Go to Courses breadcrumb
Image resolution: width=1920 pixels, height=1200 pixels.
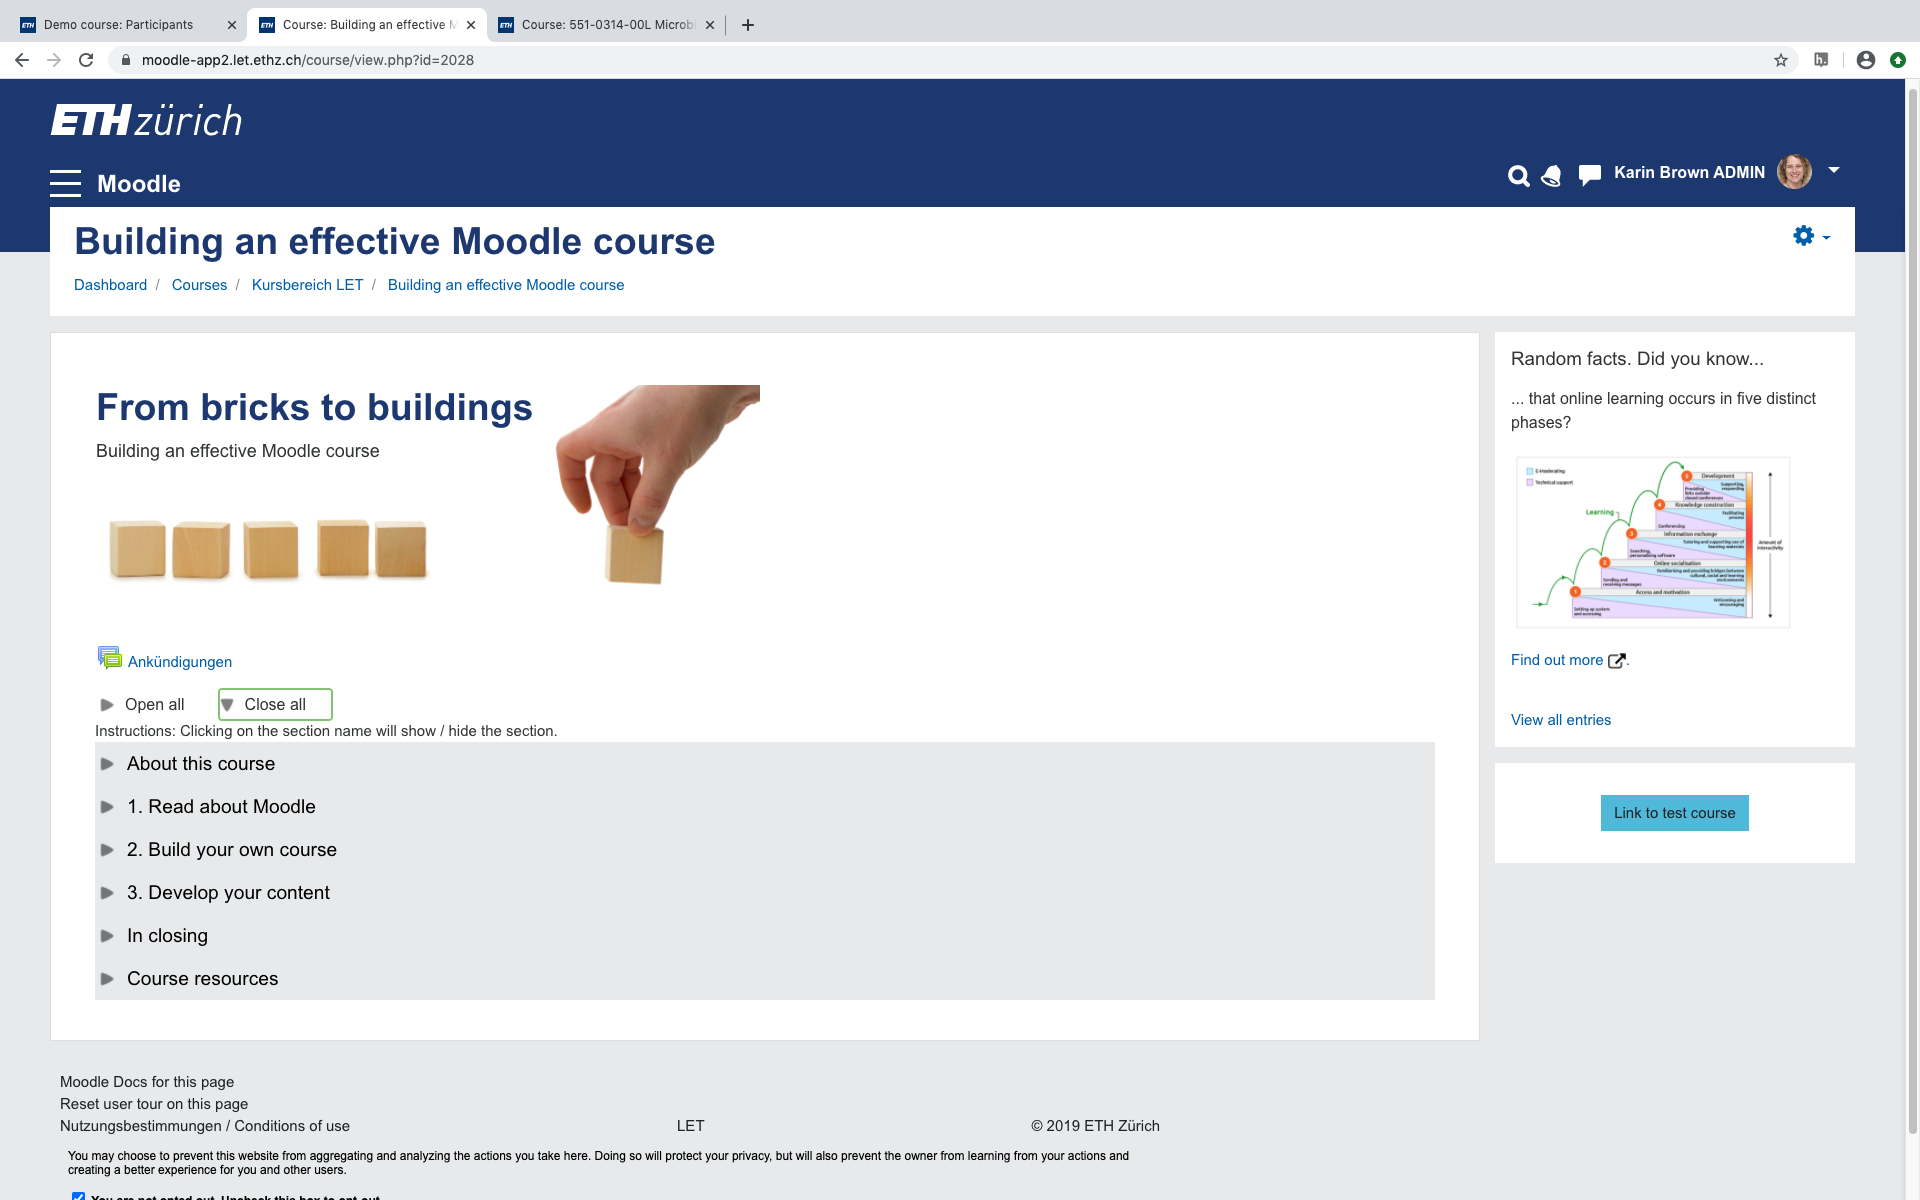(x=199, y=285)
